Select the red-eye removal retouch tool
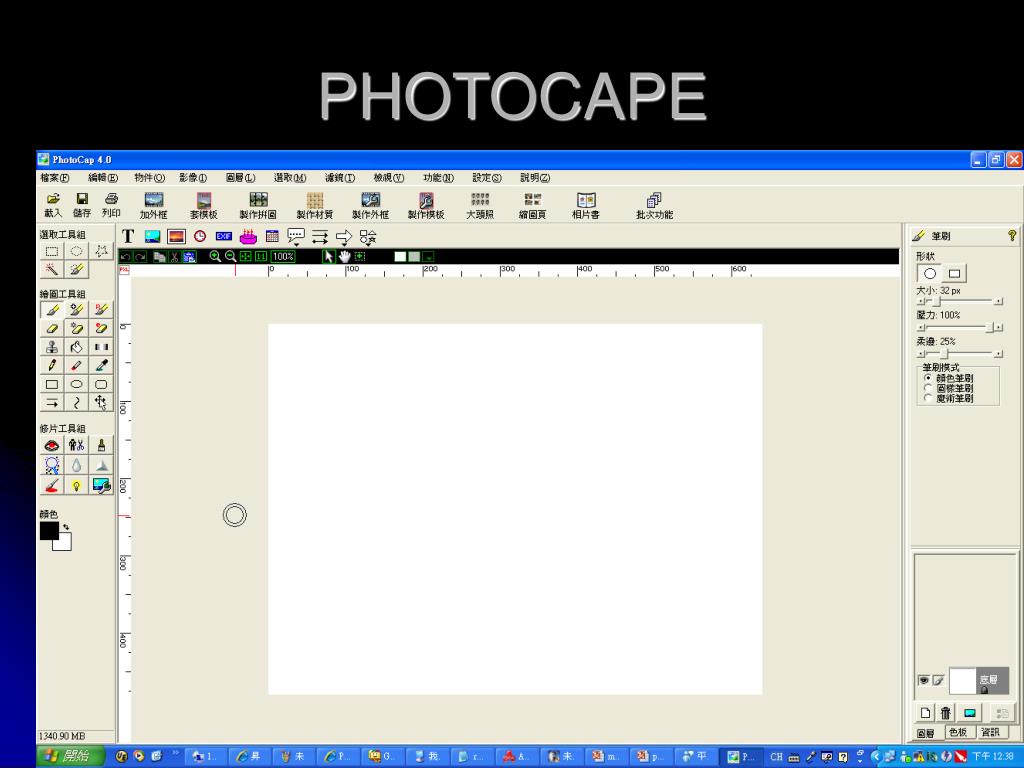This screenshot has width=1024, height=768. (52, 445)
